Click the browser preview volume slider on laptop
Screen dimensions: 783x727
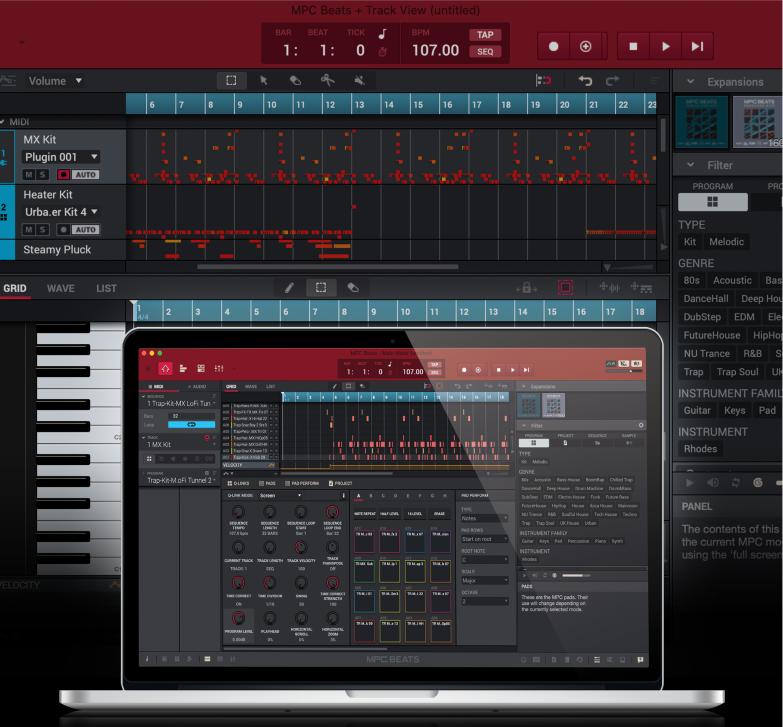click(x=578, y=575)
